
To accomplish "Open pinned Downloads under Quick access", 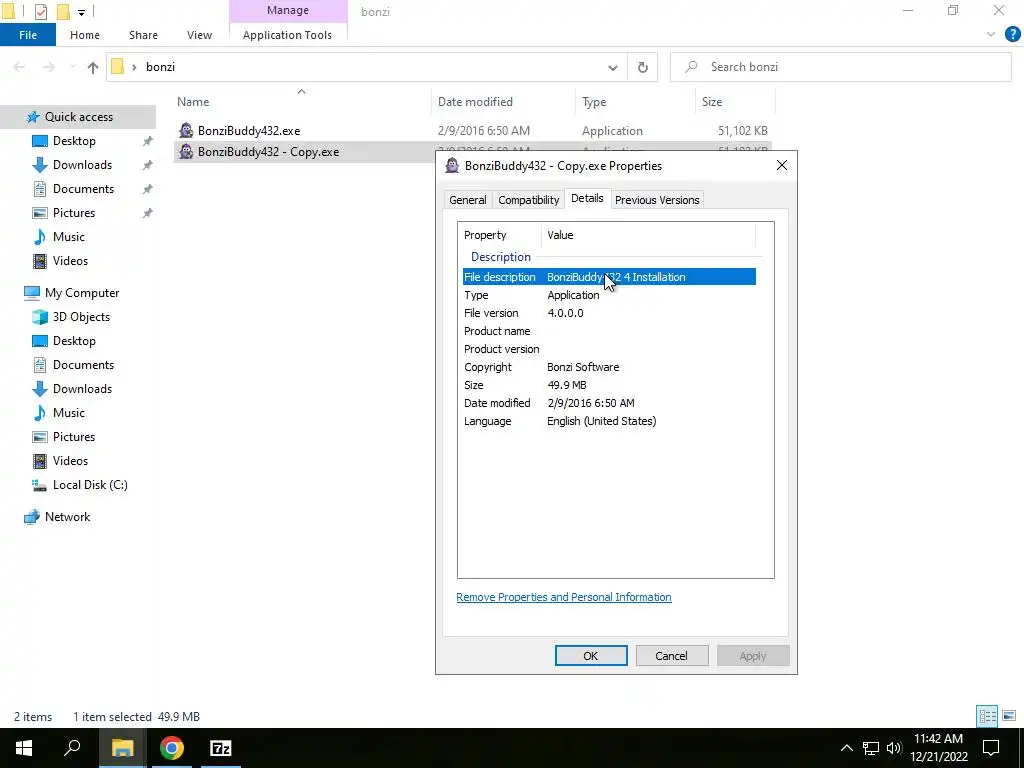I will click(x=82, y=165).
